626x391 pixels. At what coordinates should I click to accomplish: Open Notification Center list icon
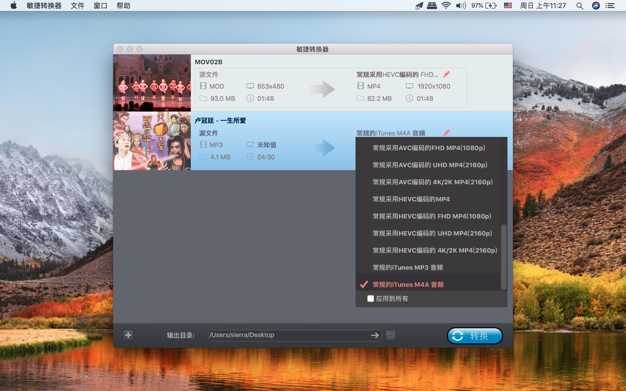tap(610, 6)
